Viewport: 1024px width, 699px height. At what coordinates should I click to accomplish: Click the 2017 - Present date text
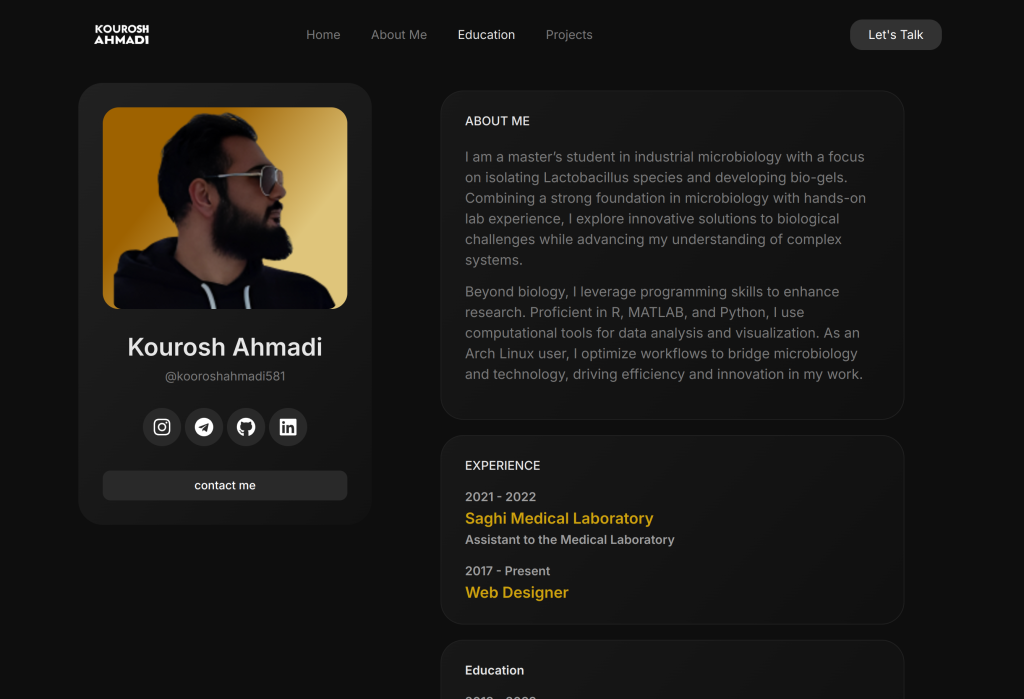(x=507, y=571)
